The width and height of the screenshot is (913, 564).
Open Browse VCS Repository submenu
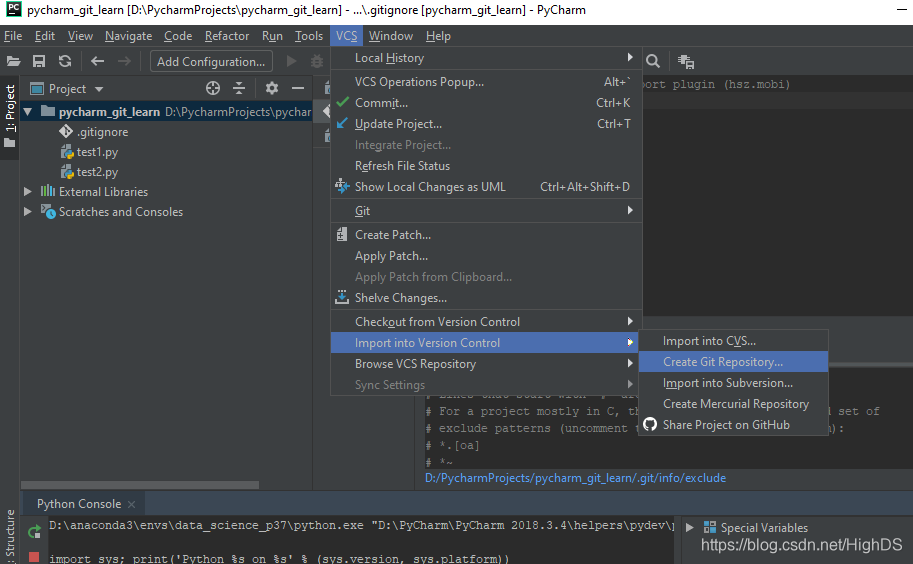pyautogui.click(x=486, y=364)
